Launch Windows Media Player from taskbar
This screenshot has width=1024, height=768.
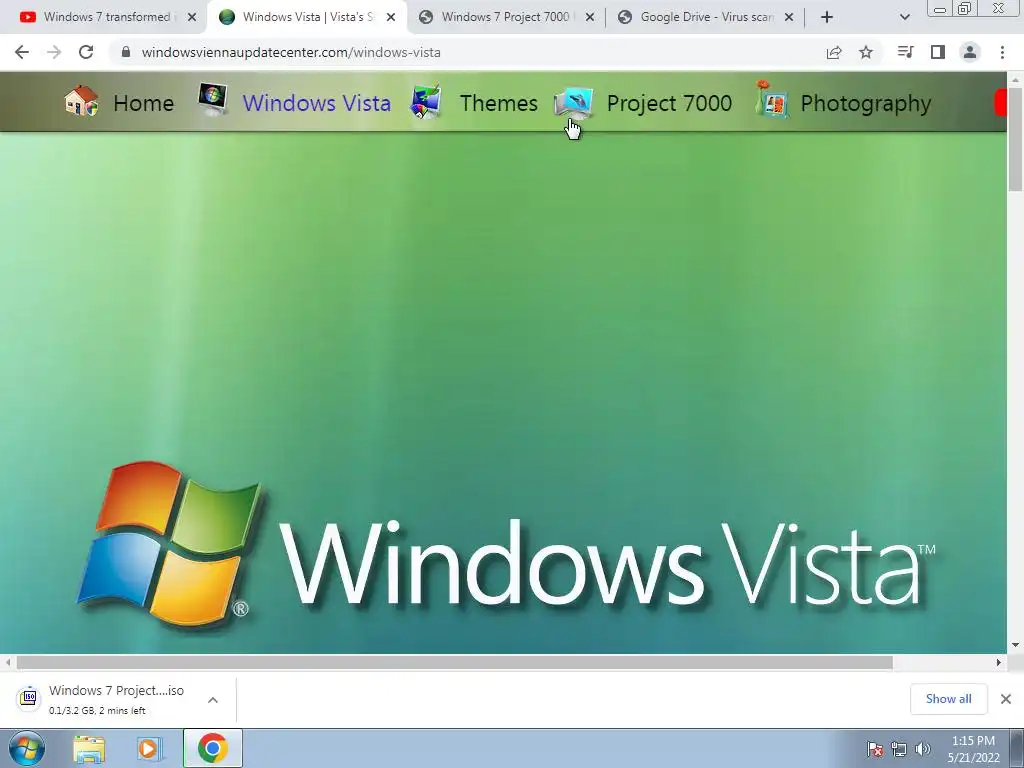(148, 749)
